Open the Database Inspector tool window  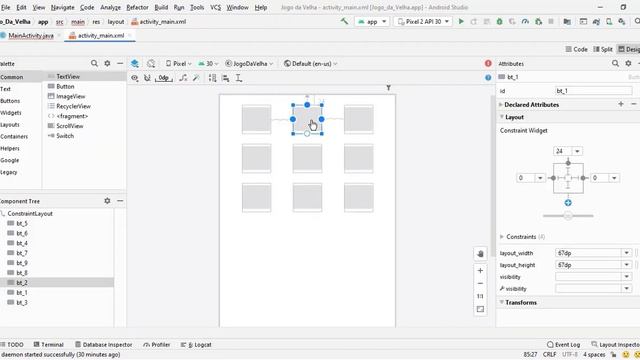(104, 344)
